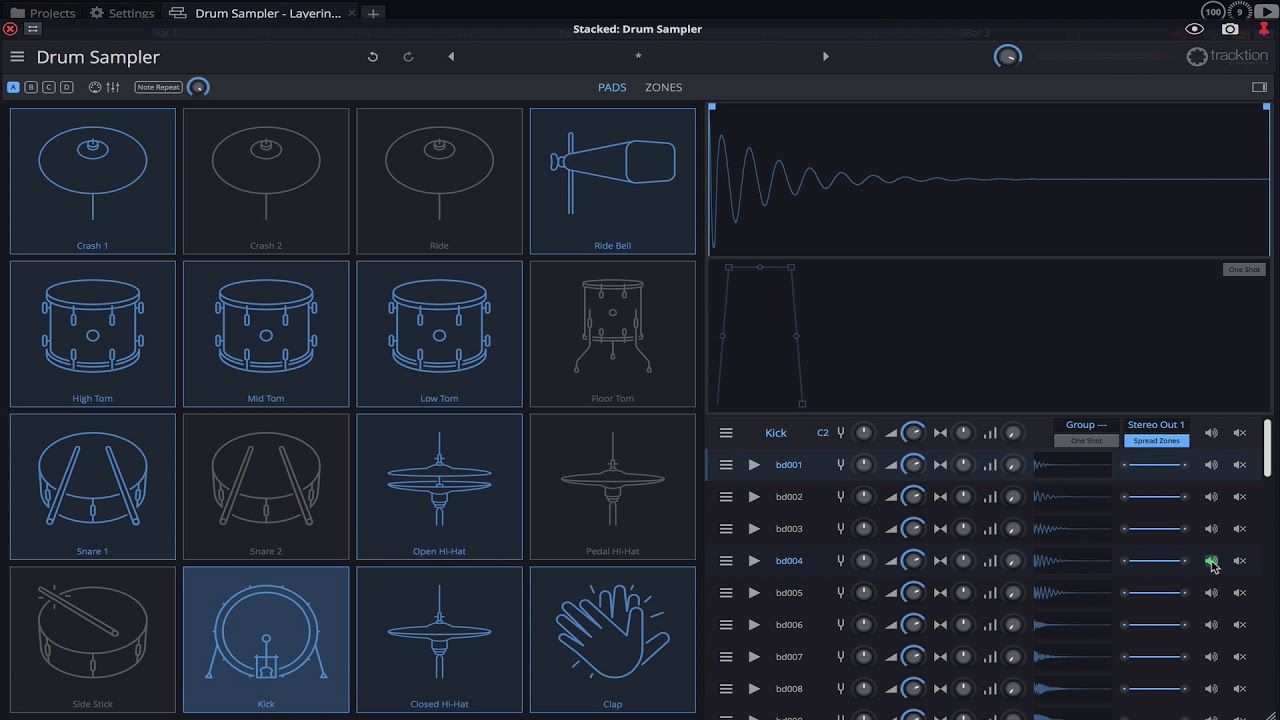Open the MIDI settings icon
1280x720 pixels.
[95, 87]
